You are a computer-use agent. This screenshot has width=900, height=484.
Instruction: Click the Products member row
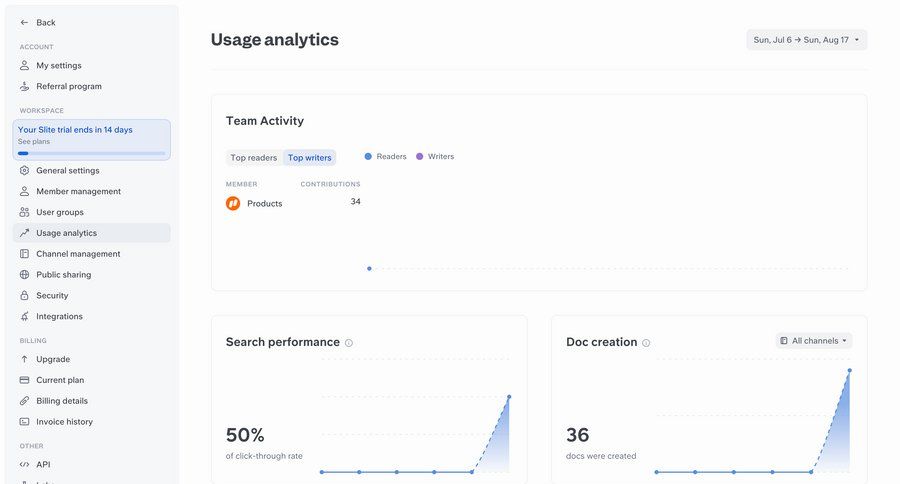pos(264,203)
